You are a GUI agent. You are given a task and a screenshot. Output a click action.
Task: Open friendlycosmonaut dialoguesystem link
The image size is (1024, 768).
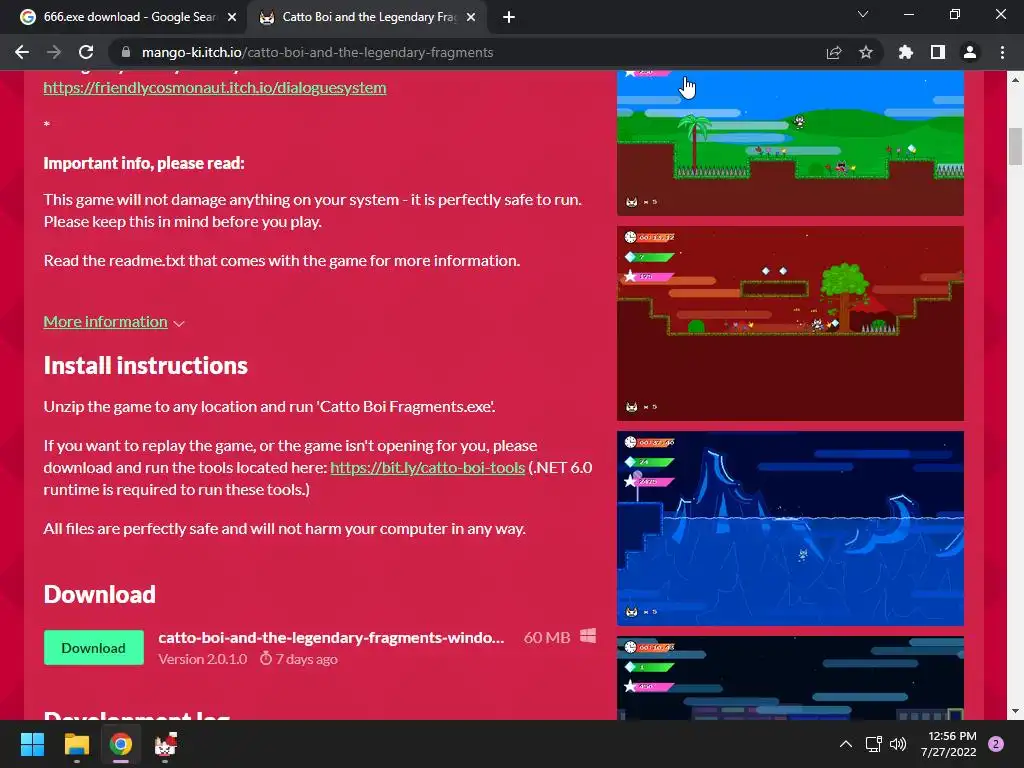215,88
